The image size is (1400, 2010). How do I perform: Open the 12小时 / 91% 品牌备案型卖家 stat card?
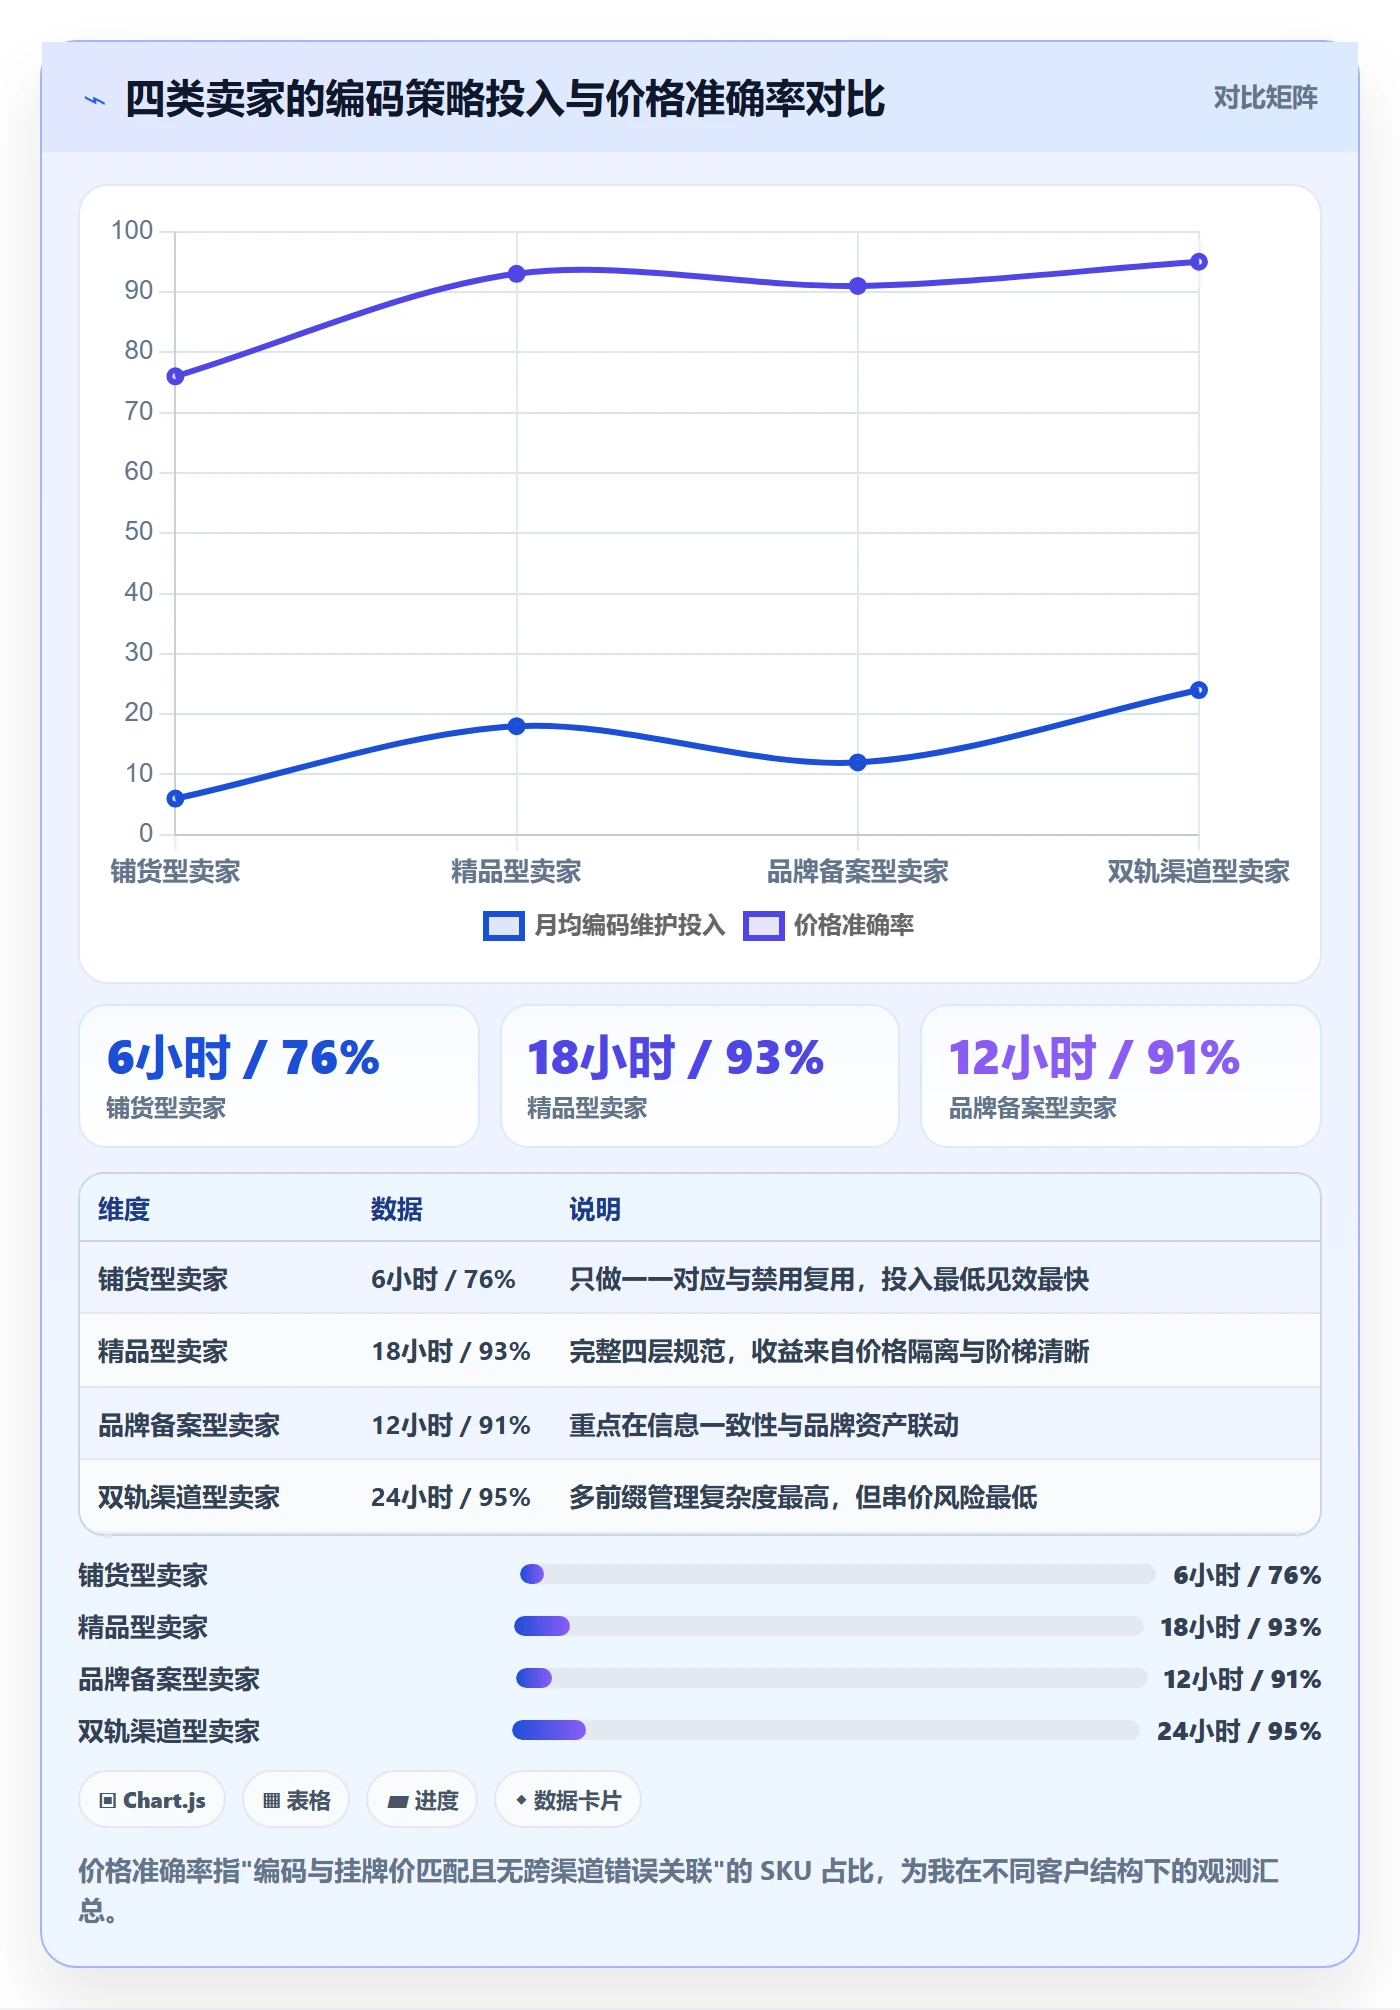click(x=1121, y=1076)
